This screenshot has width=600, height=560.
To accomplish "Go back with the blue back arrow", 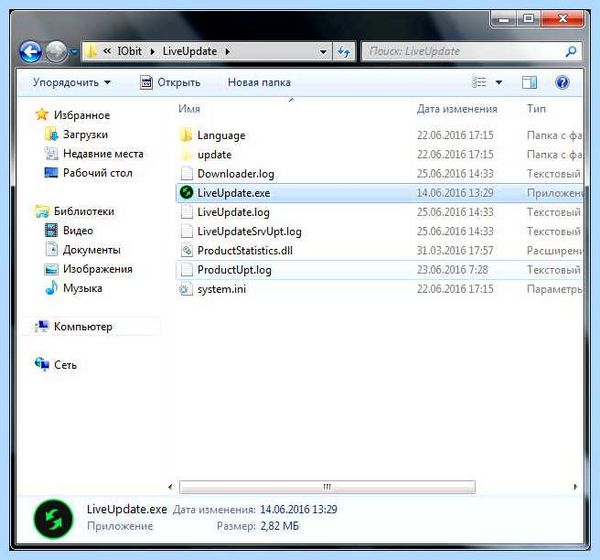I will coord(30,52).
